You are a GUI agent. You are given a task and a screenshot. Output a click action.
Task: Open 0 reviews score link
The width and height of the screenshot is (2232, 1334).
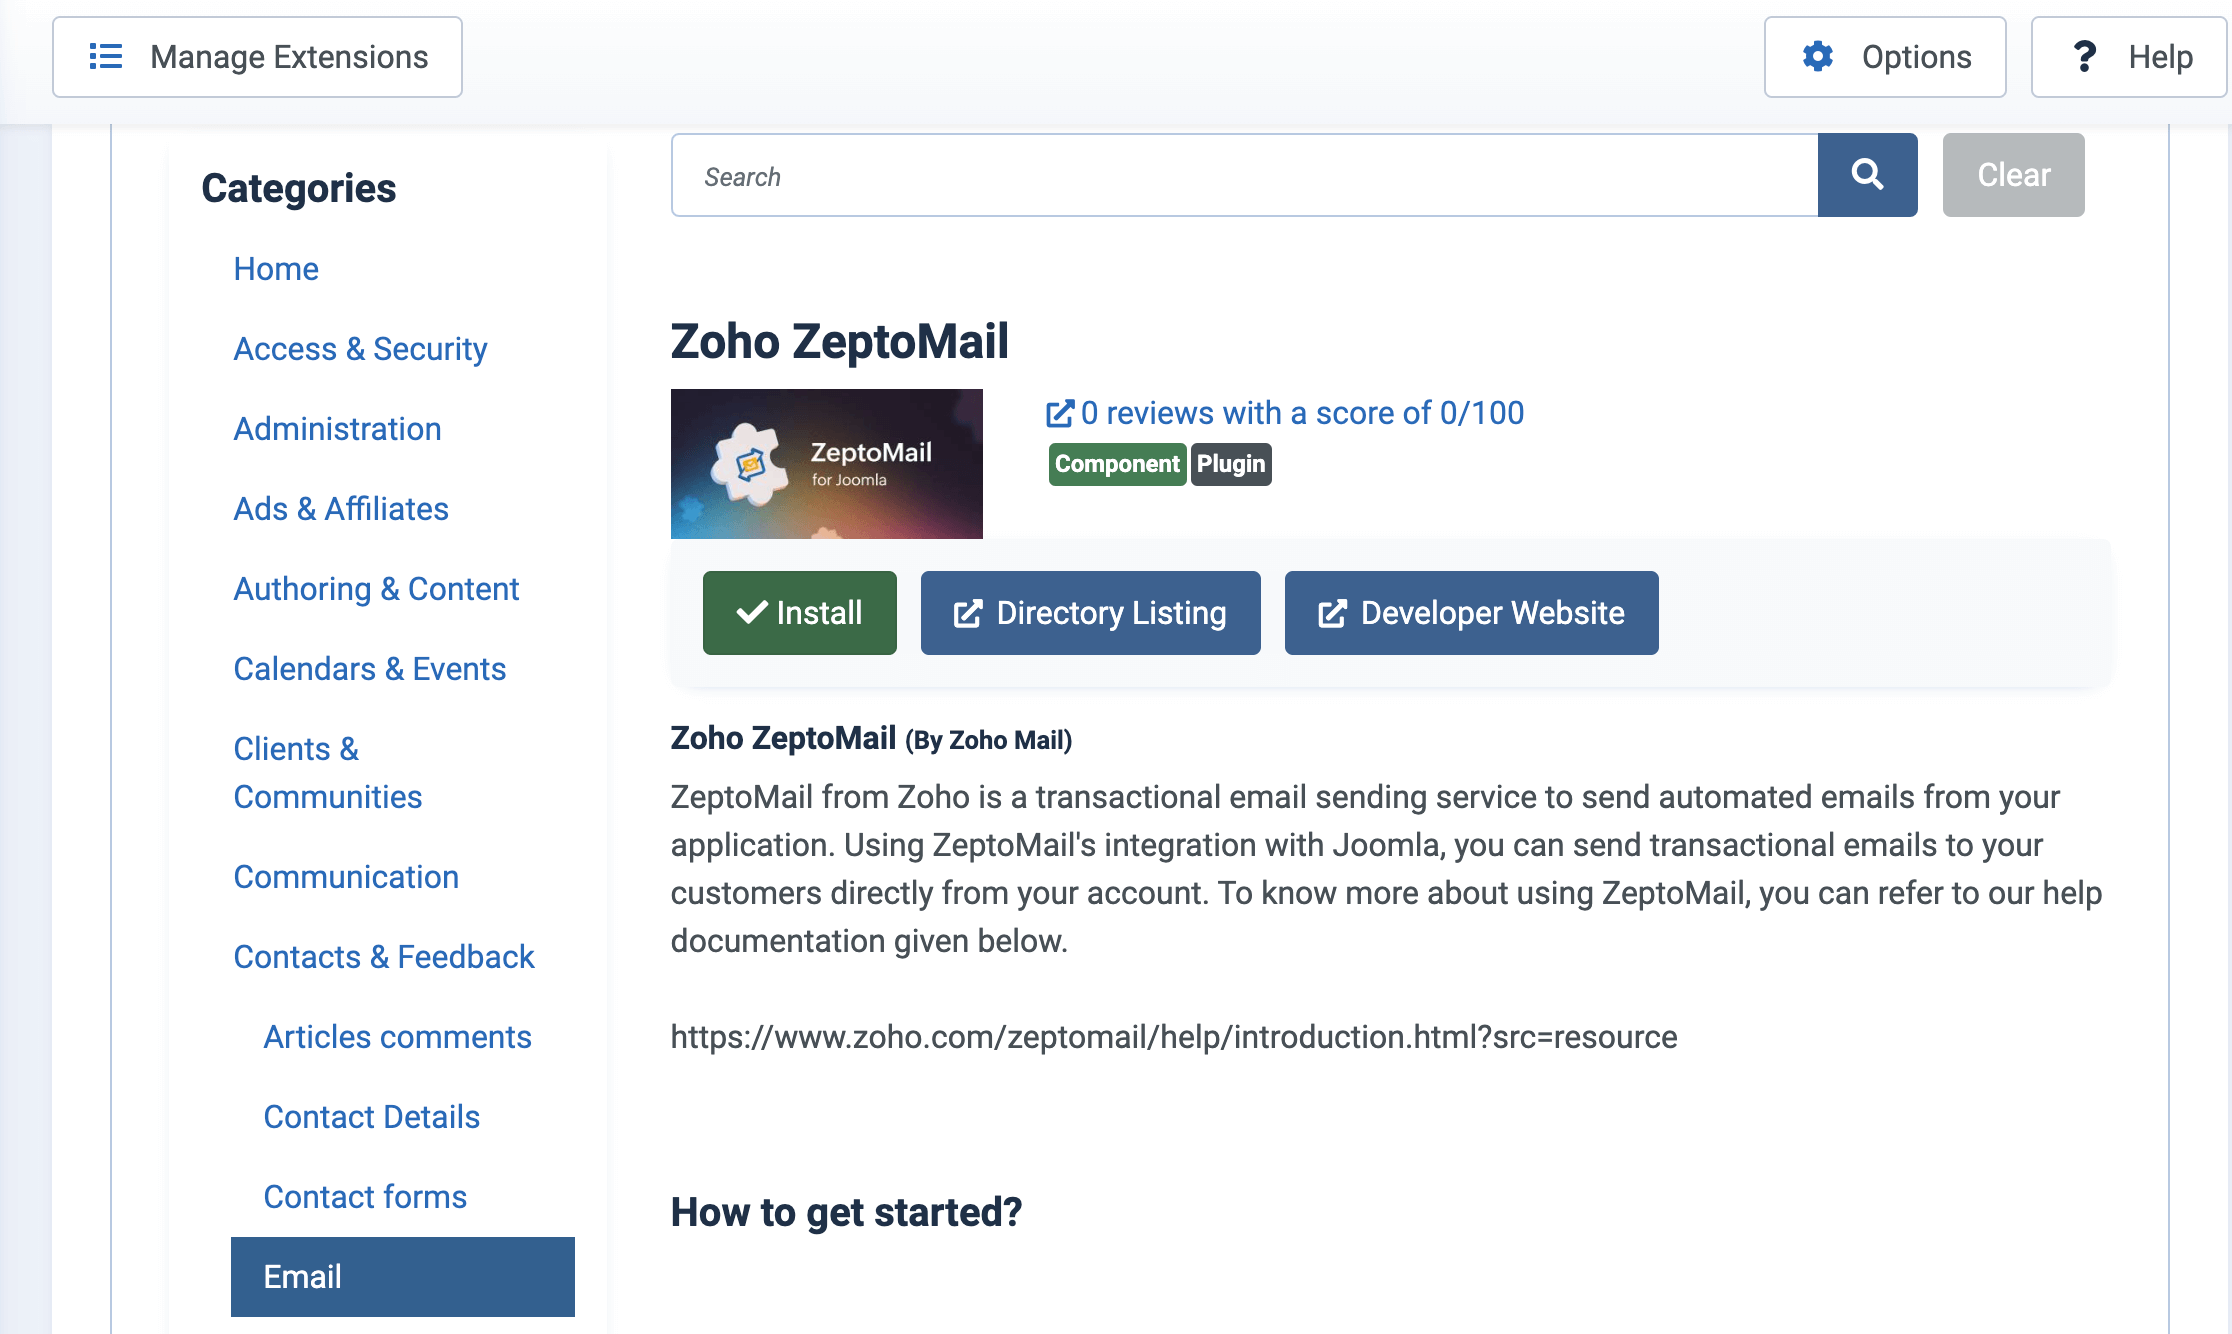1301,413
